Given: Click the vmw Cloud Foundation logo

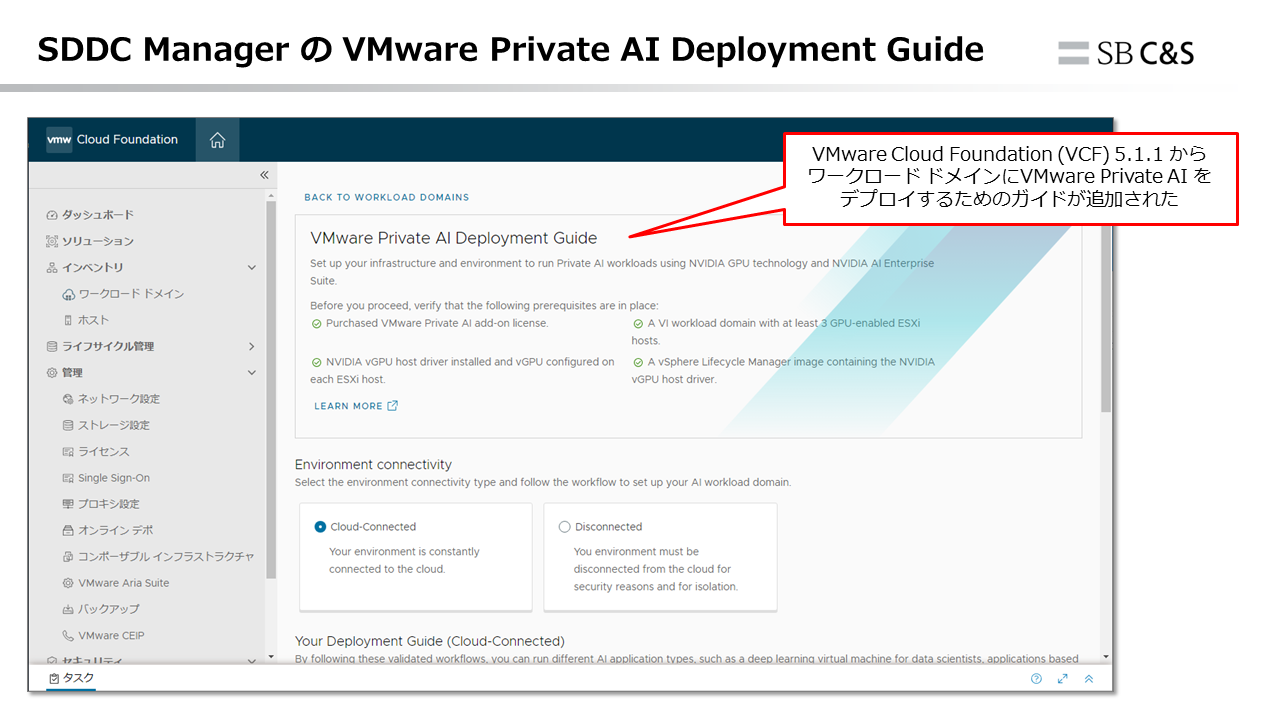Looking at the screenshot, I should (x=113, y=140).
